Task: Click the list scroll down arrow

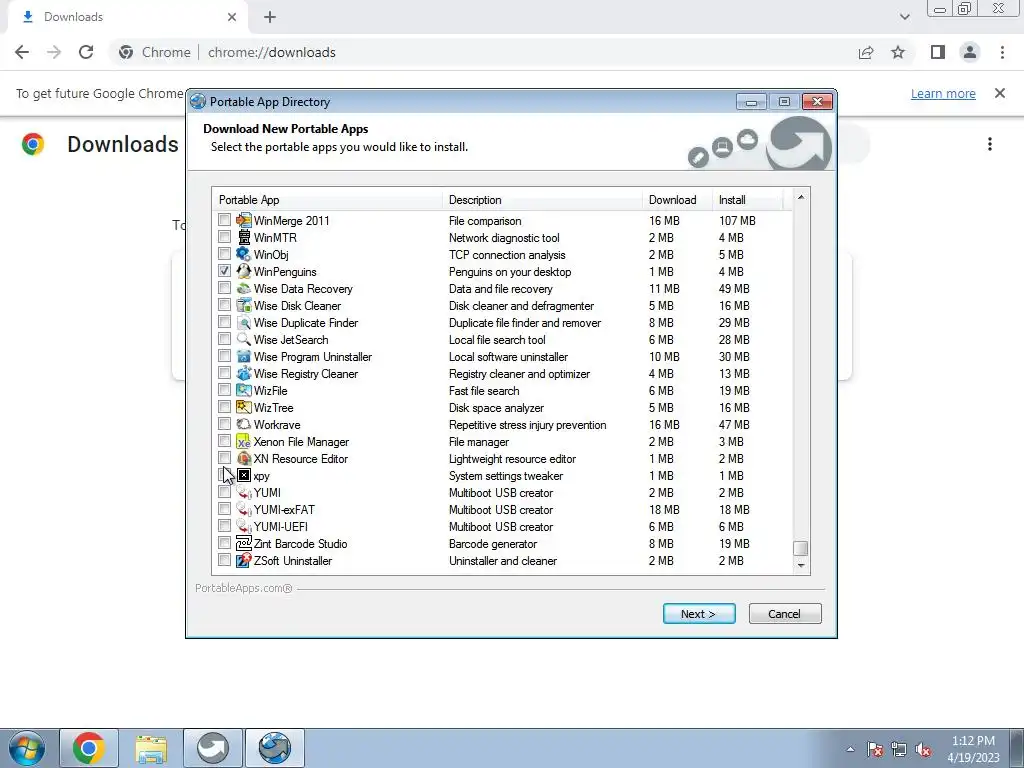Action: click(x=801, y=566)
